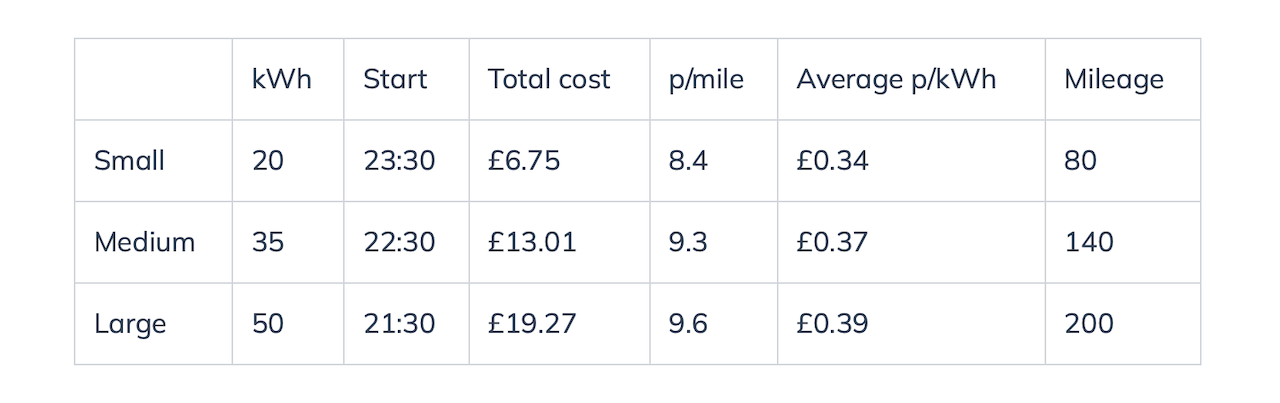Click the p/mile column header
Image resolution: width=1280 pixels, height=403 pixels.
click(706, 80)
